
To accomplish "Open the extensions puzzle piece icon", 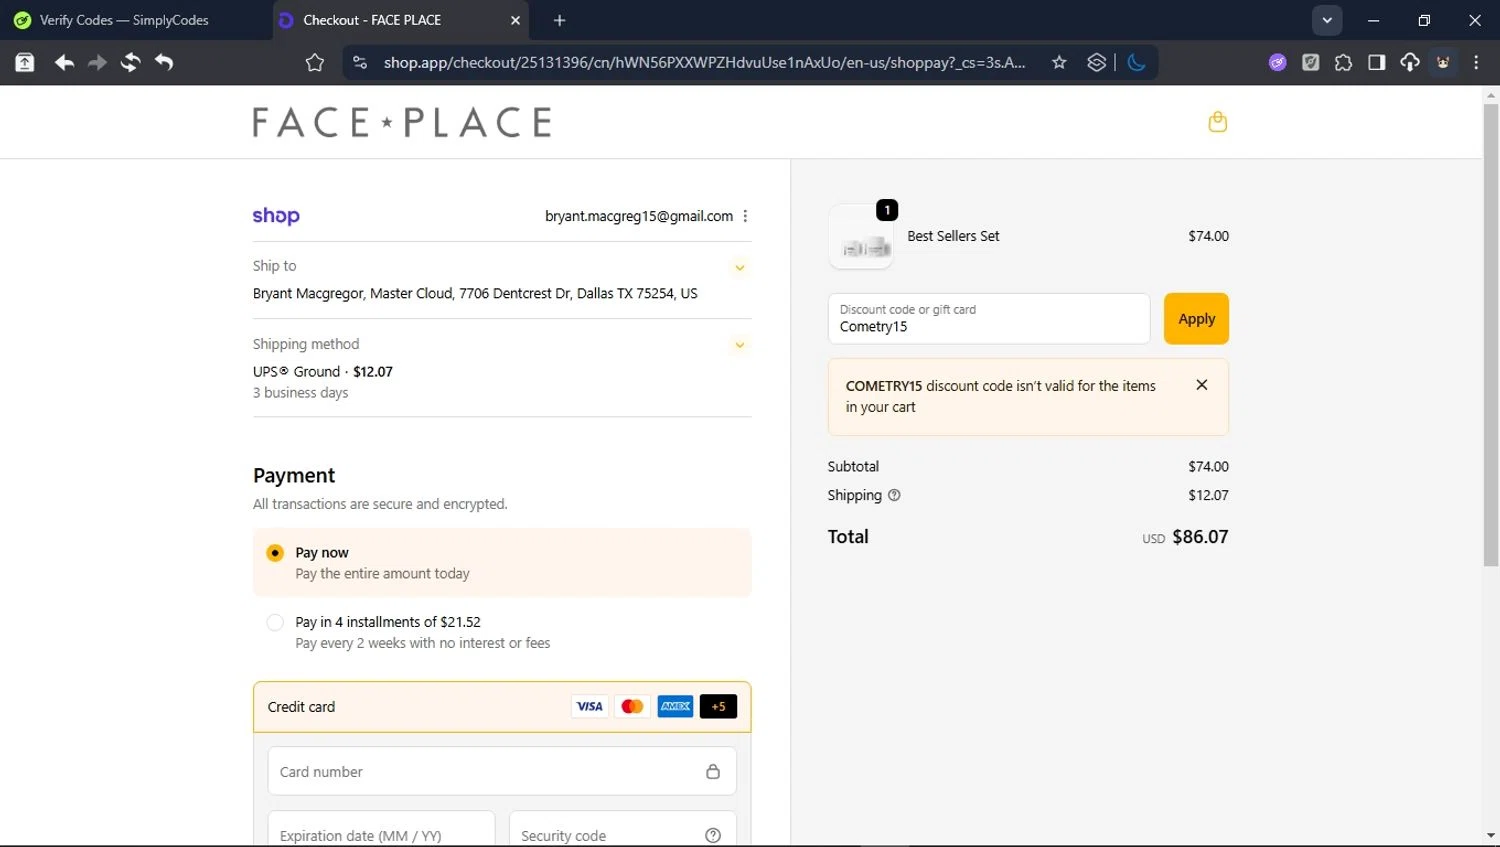I will coord(1343,63).
